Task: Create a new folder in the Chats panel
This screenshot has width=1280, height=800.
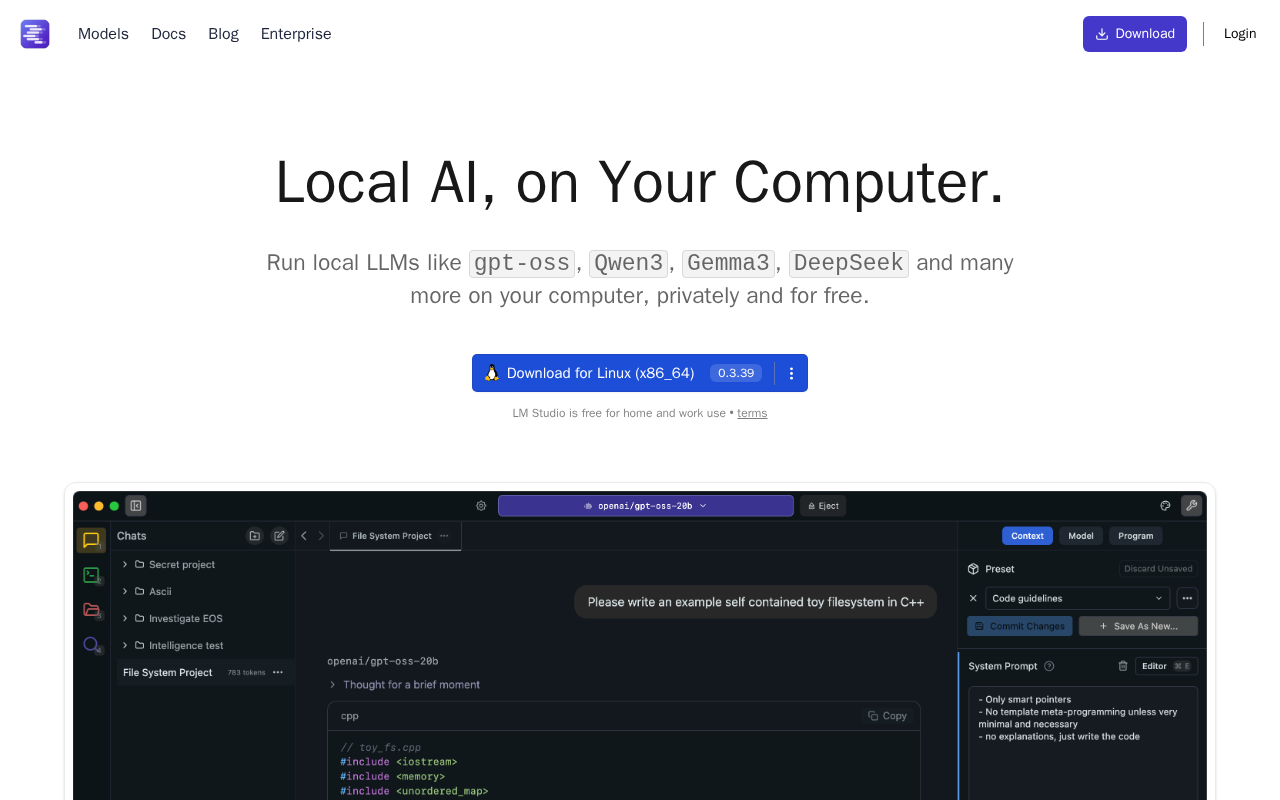Action: pos(254,536)
